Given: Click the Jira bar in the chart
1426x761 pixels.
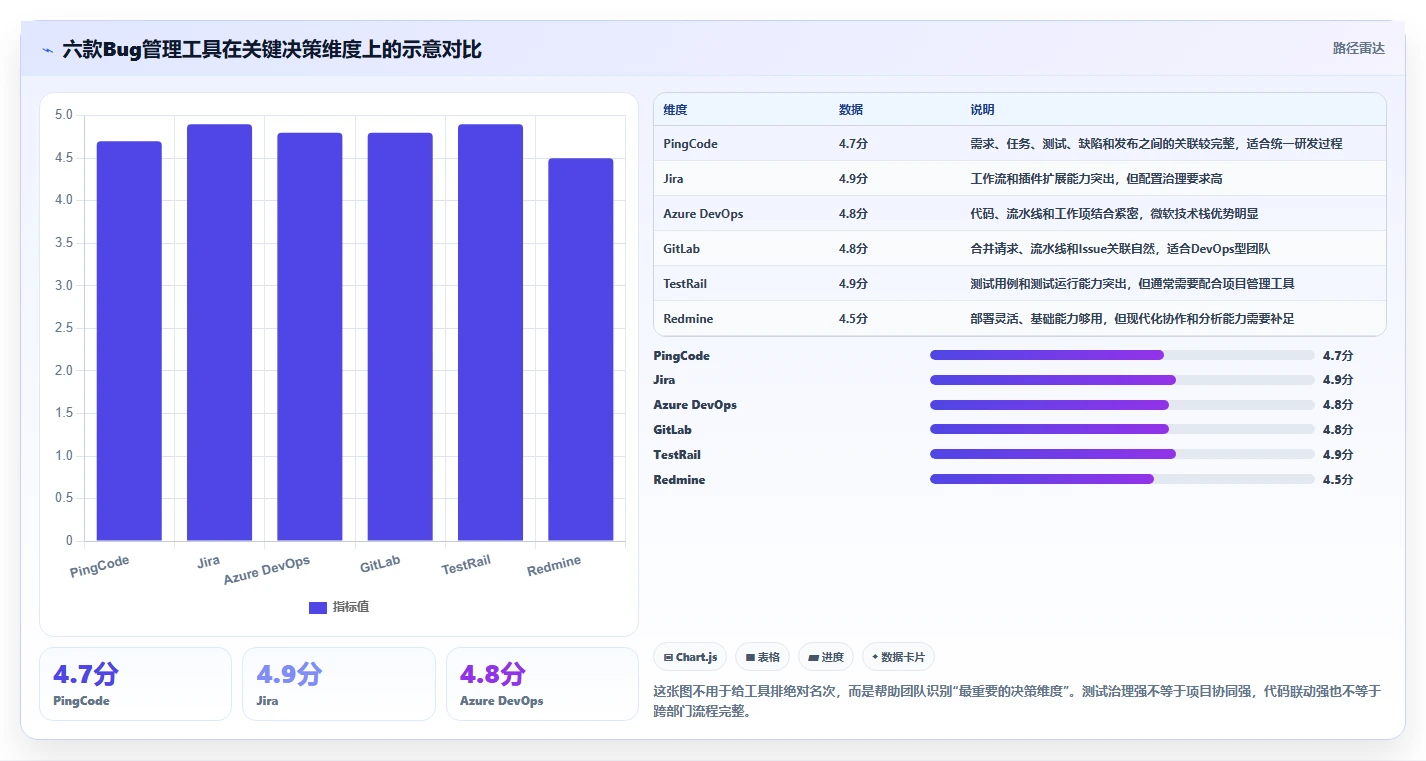Looking at the screenshot, I should [x=219, y=332].
